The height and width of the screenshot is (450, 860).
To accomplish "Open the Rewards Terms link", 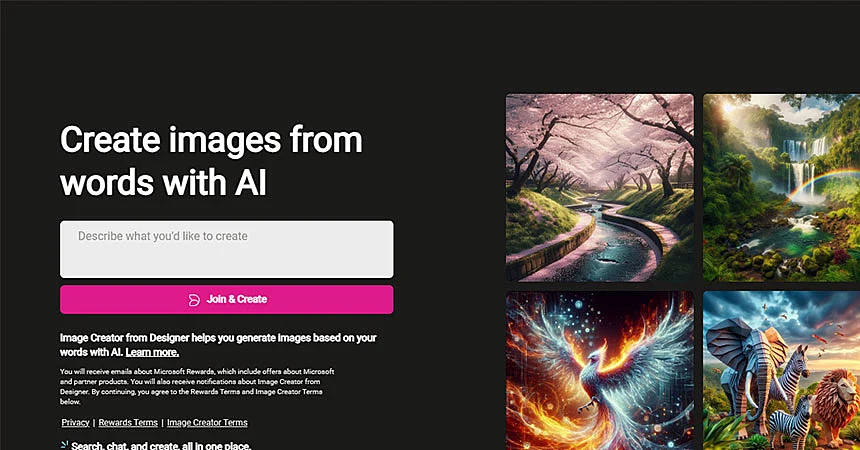I will [x=128, y=423].
